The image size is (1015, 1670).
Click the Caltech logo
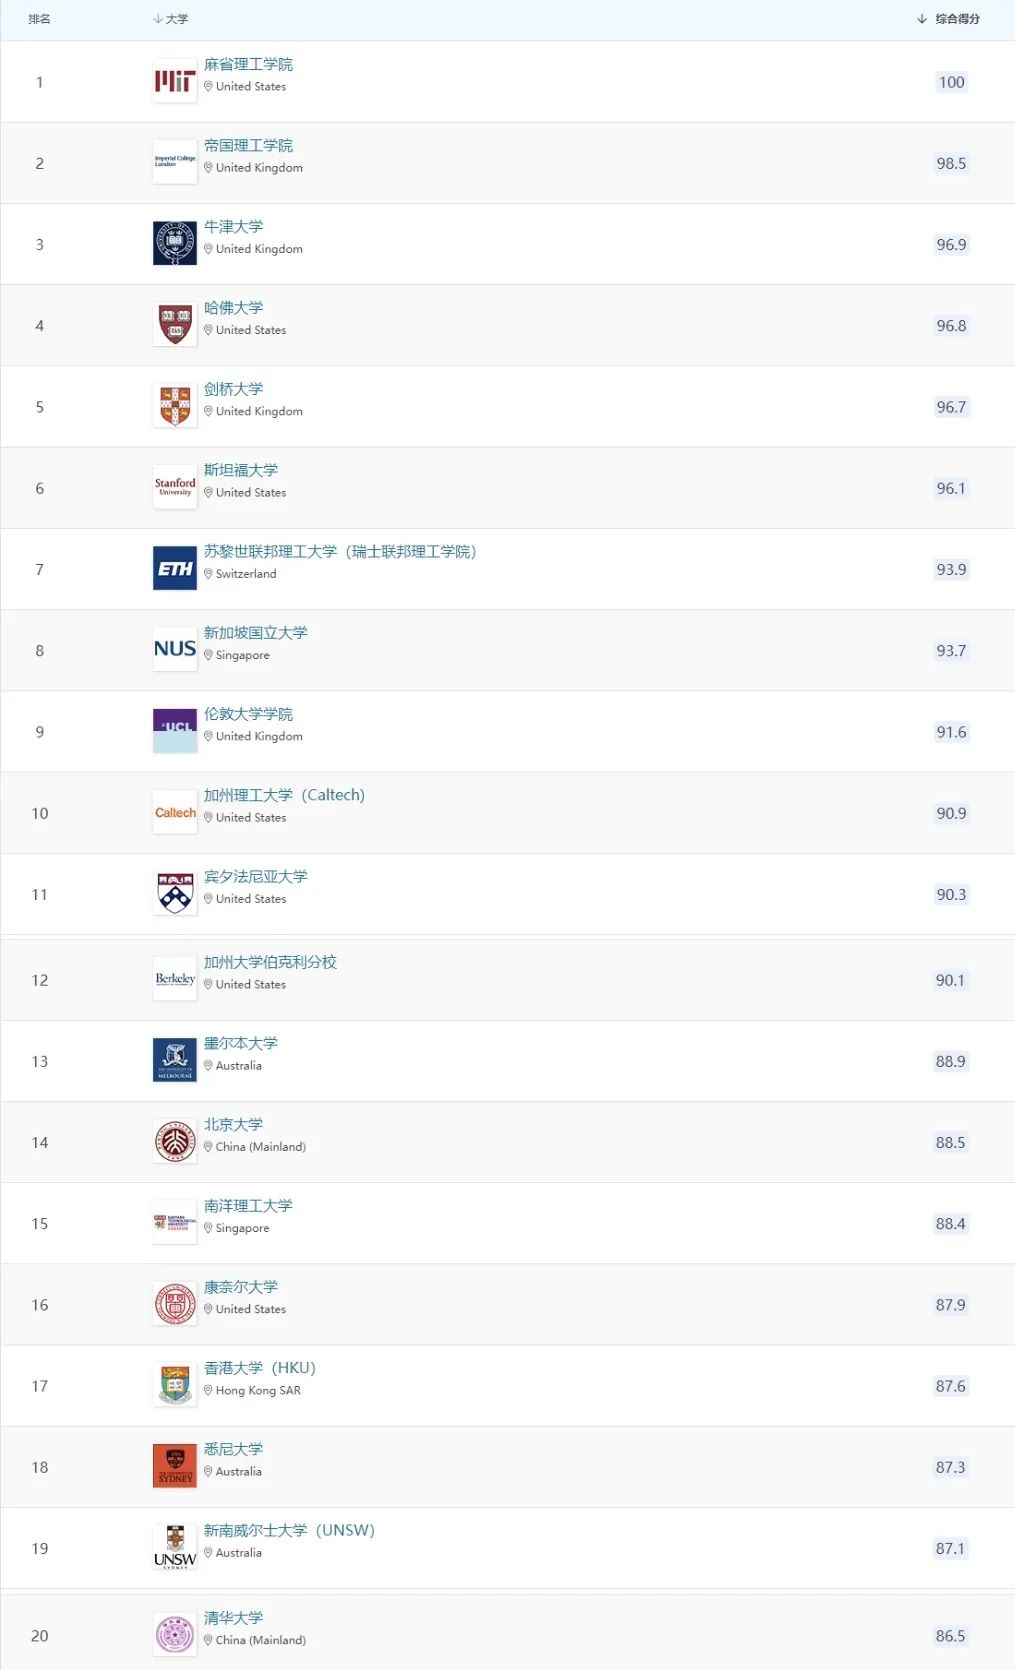click(x=175, y=813)
